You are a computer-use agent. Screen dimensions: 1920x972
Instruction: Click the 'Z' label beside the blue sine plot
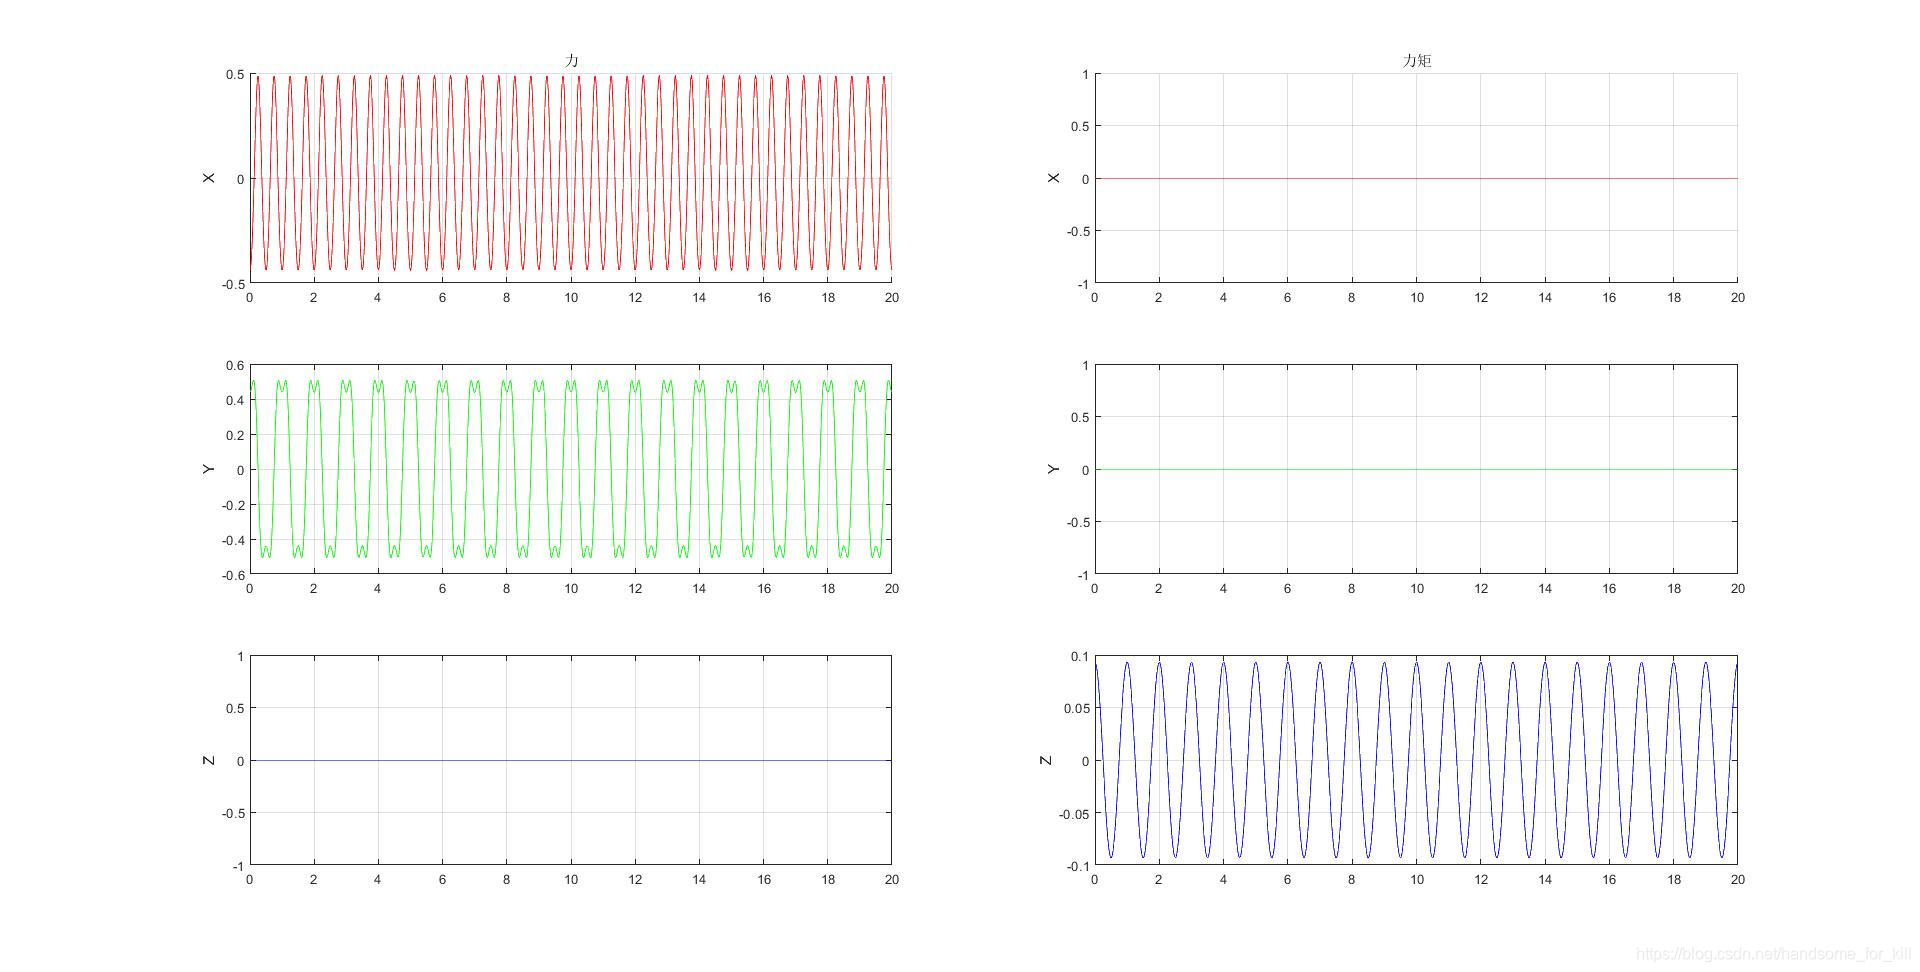(1046, 760)
